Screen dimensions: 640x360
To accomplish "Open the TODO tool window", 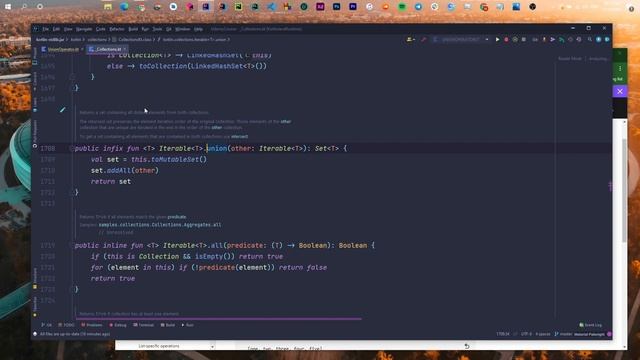I will (67, 325).
